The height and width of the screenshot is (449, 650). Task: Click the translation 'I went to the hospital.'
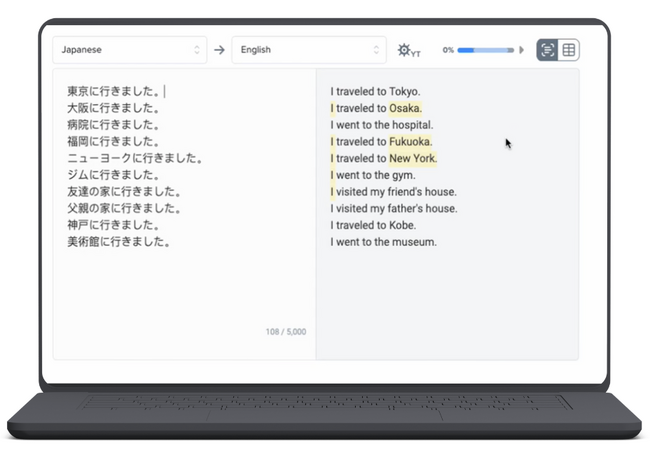click(x=382, y=125)
